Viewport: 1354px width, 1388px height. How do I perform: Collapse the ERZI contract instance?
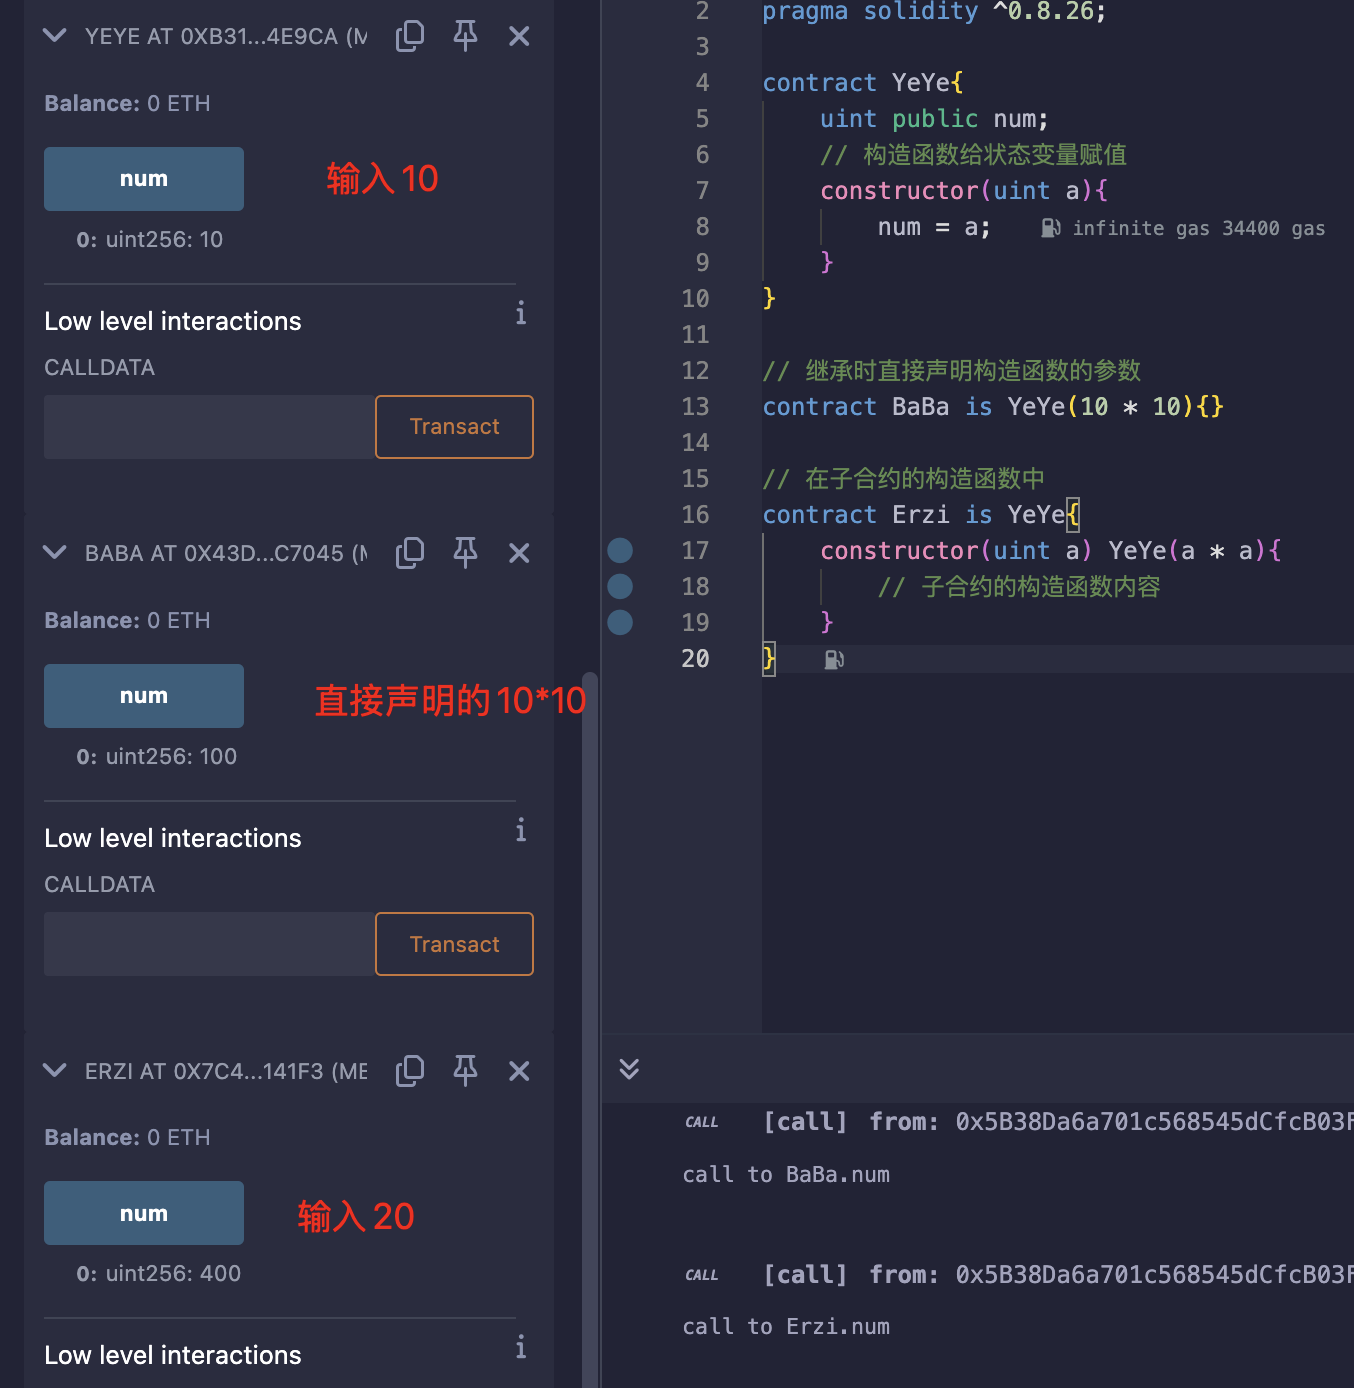(55, 1071)
